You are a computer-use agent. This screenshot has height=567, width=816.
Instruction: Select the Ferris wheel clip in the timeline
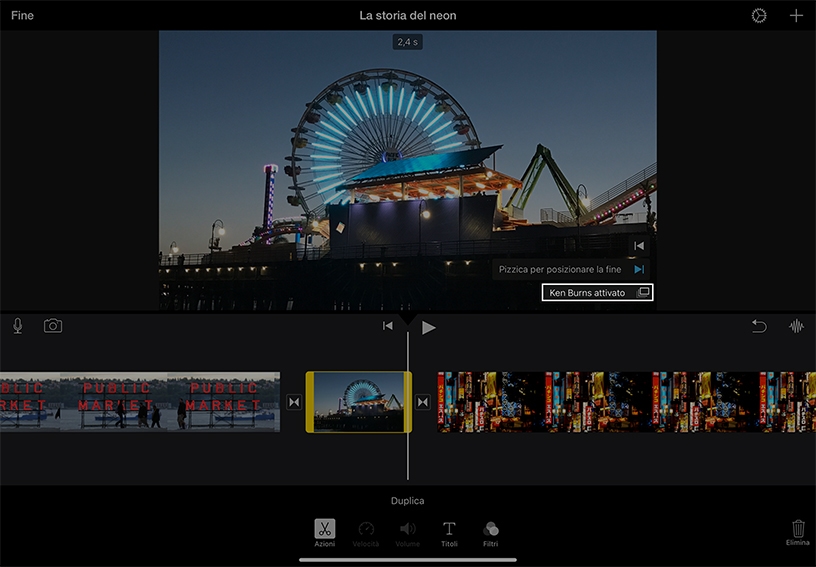tap(359, 402)
